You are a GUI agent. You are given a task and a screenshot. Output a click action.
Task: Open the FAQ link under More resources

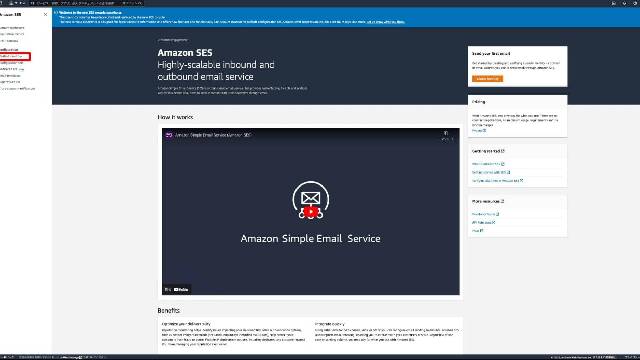point(477,231)
